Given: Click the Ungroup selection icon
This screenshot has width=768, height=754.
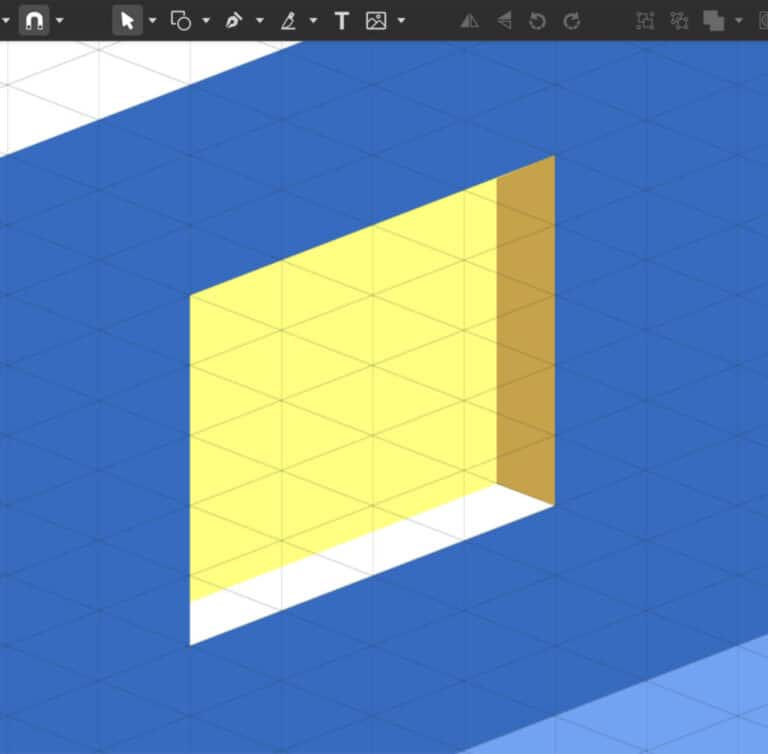Looking at the screenshot, I should coord(679,21).
